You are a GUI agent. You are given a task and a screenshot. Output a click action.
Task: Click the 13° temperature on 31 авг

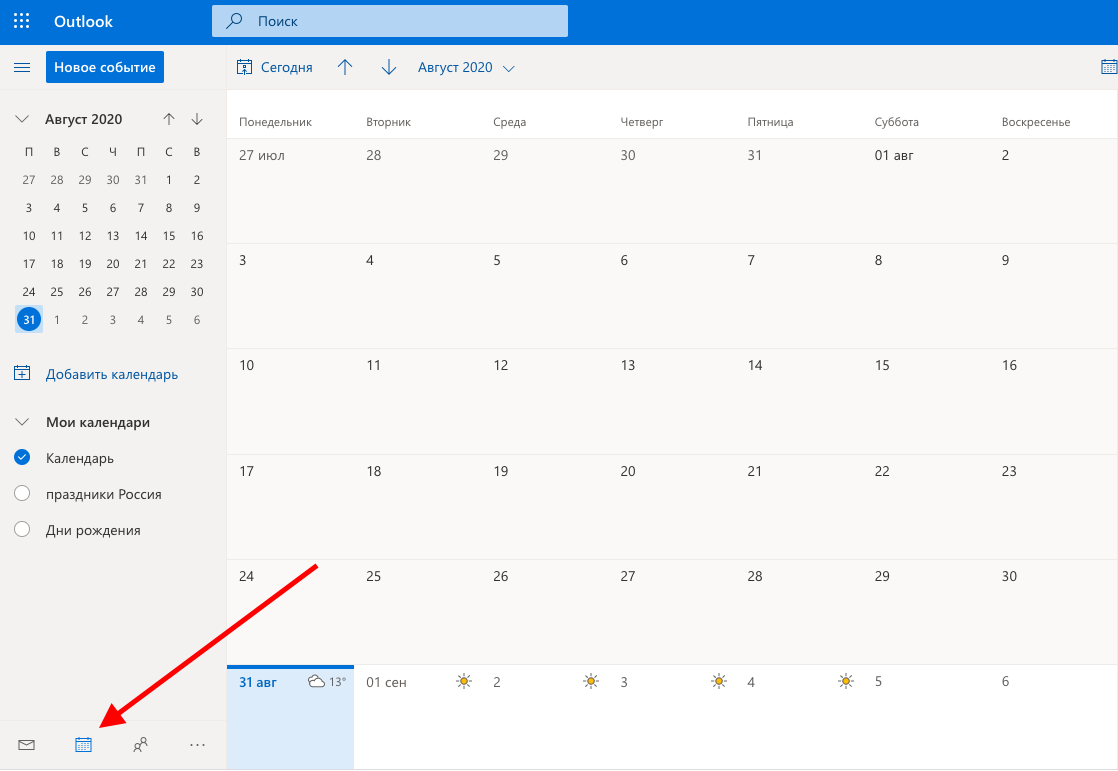point(337,682)
